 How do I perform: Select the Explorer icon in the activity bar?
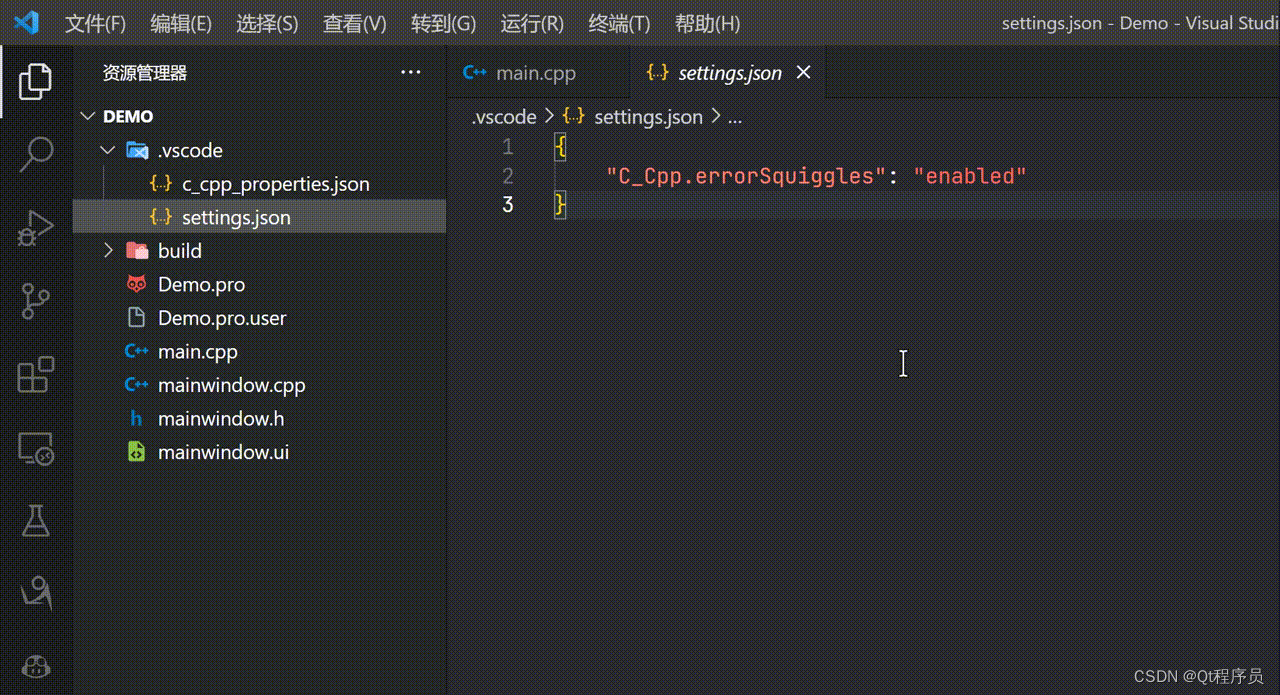click(x=36, y=81)
